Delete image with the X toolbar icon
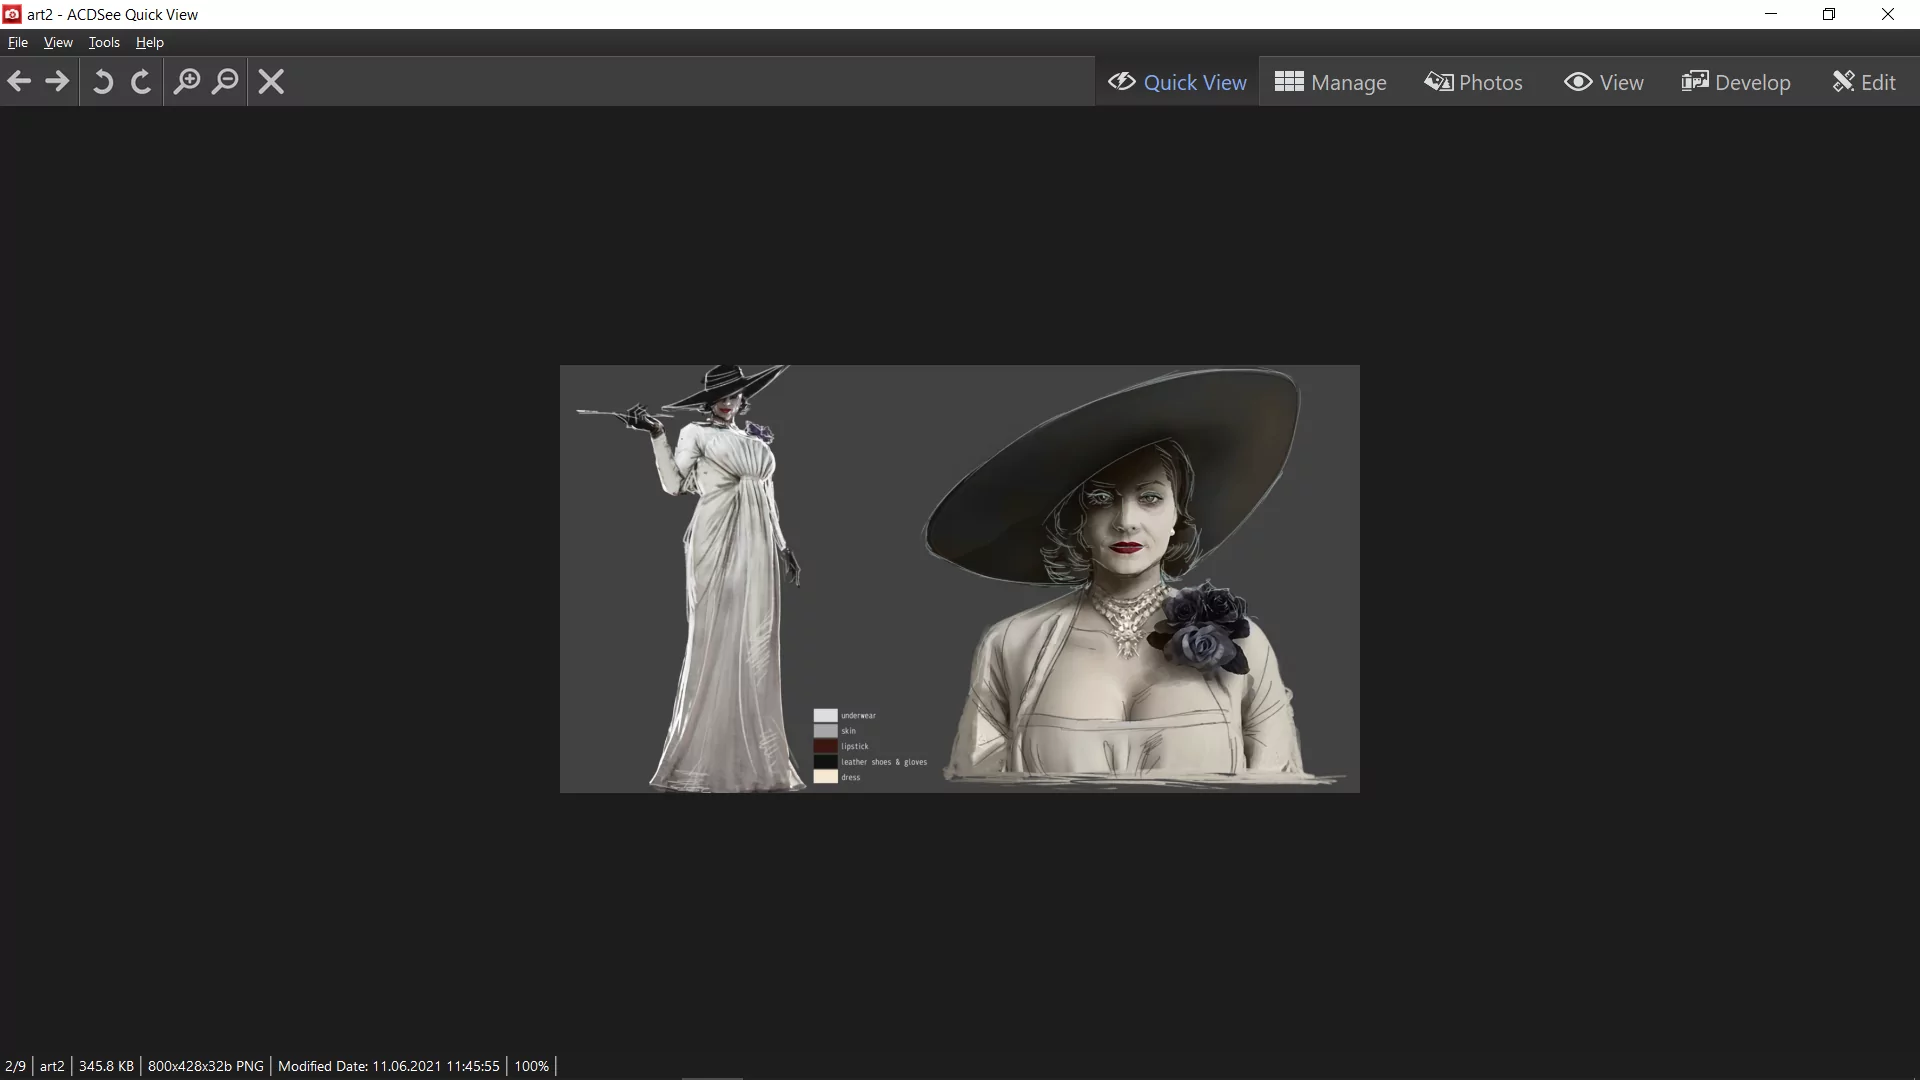This screenshot has width=1920, height=1080. pyautogui.click(x=271, y=82)
